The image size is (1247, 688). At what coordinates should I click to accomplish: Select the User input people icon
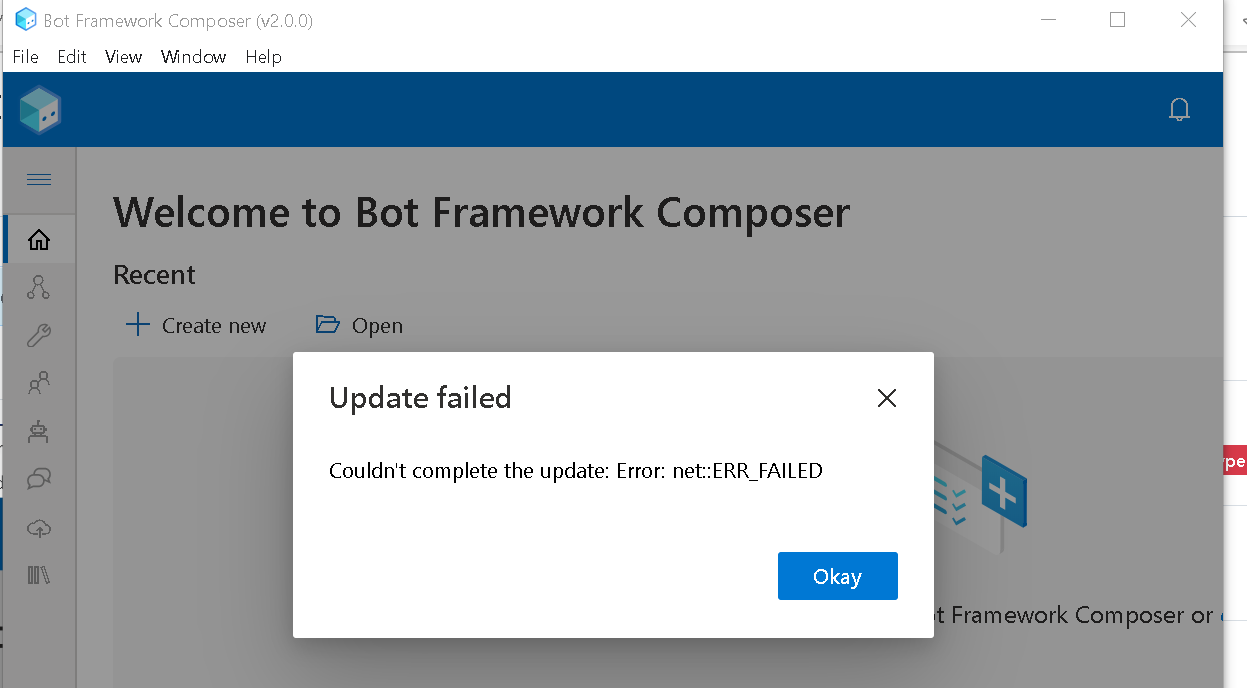38,383
